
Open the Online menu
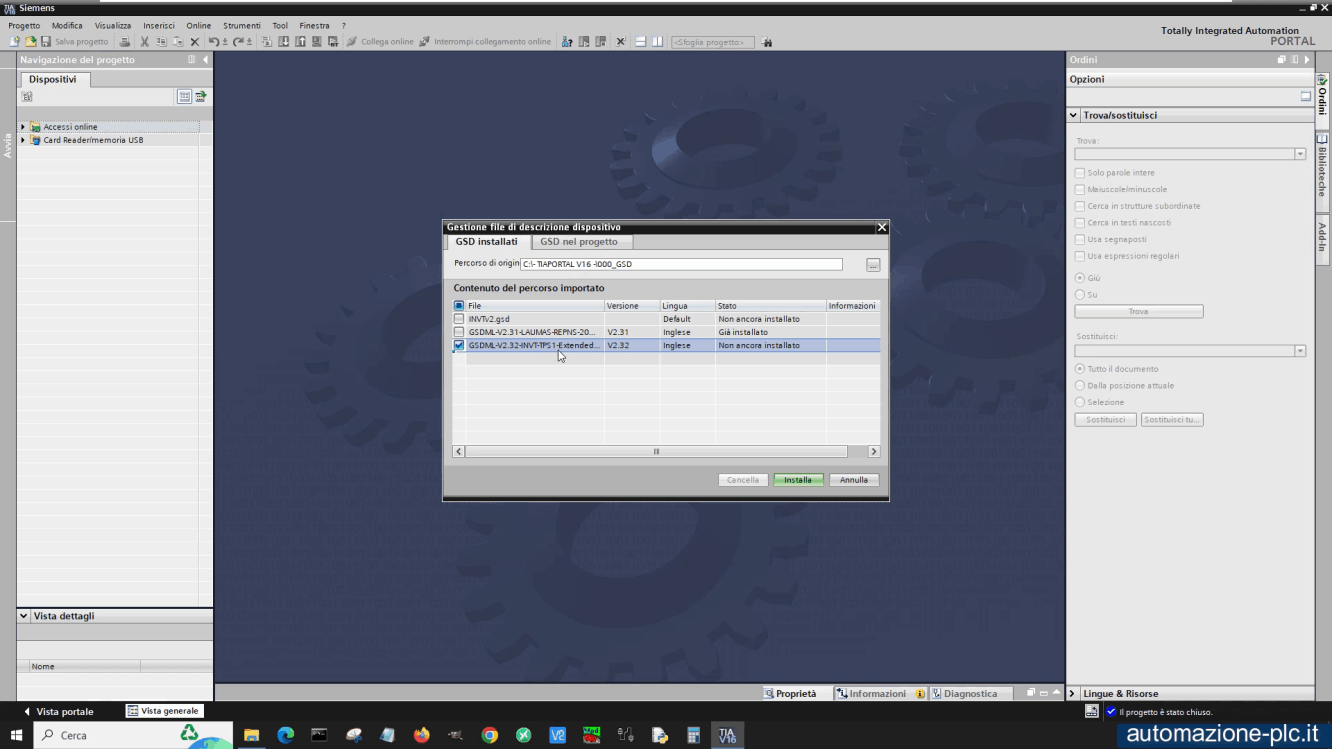tap(198, 26)
